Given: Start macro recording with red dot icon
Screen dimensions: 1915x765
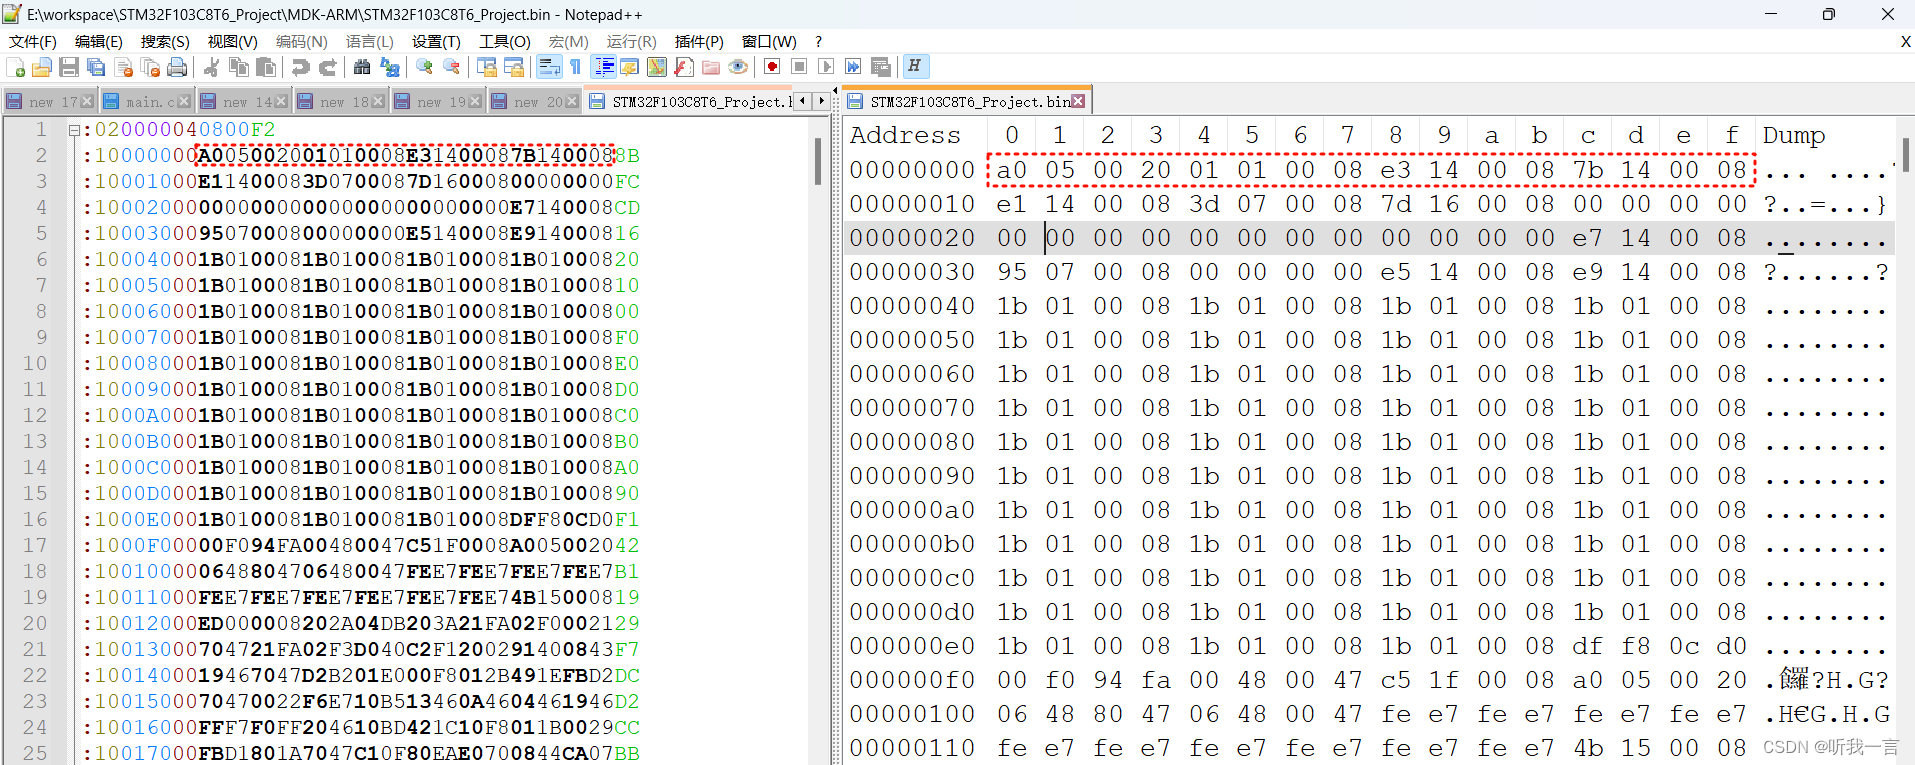Looking at the screenshot, I should [772, 67].
